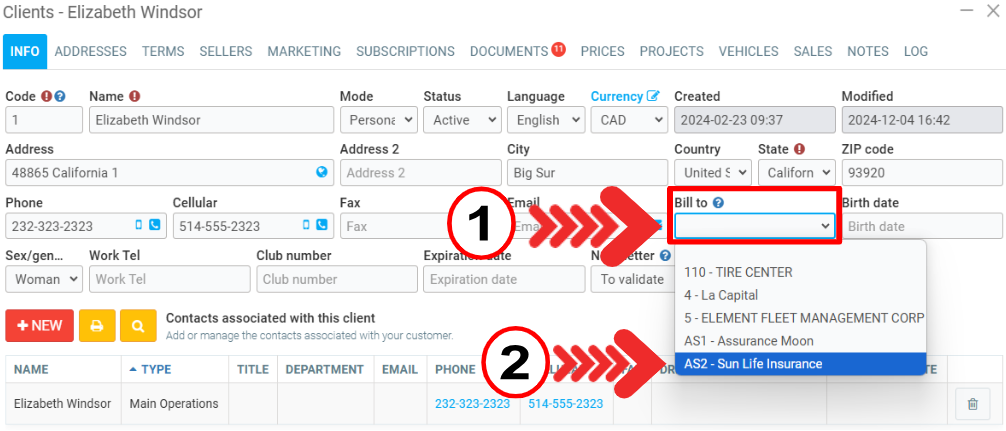Click the call icon in Phone field

tap(154, 226)
